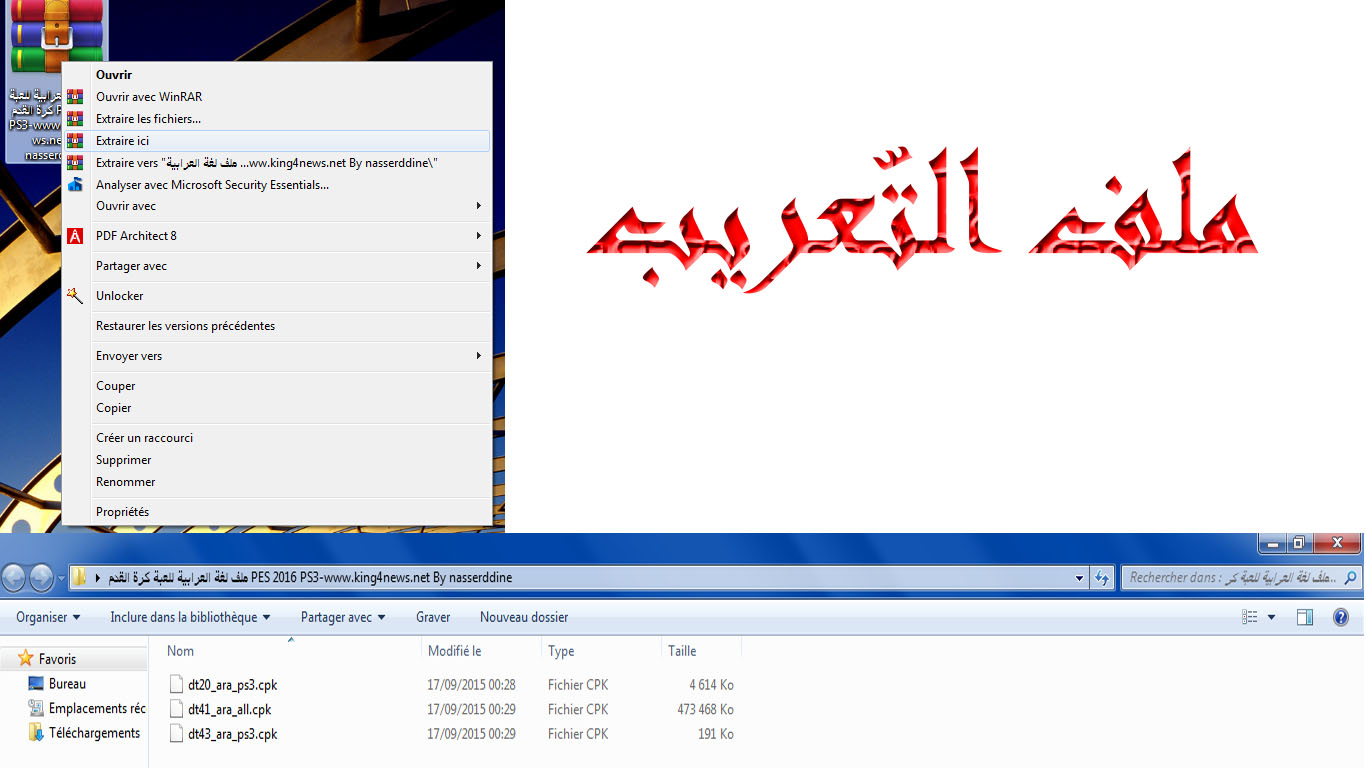Click the refresh icon beside address bar
Screen dimensions: 1366x768
1103,578
